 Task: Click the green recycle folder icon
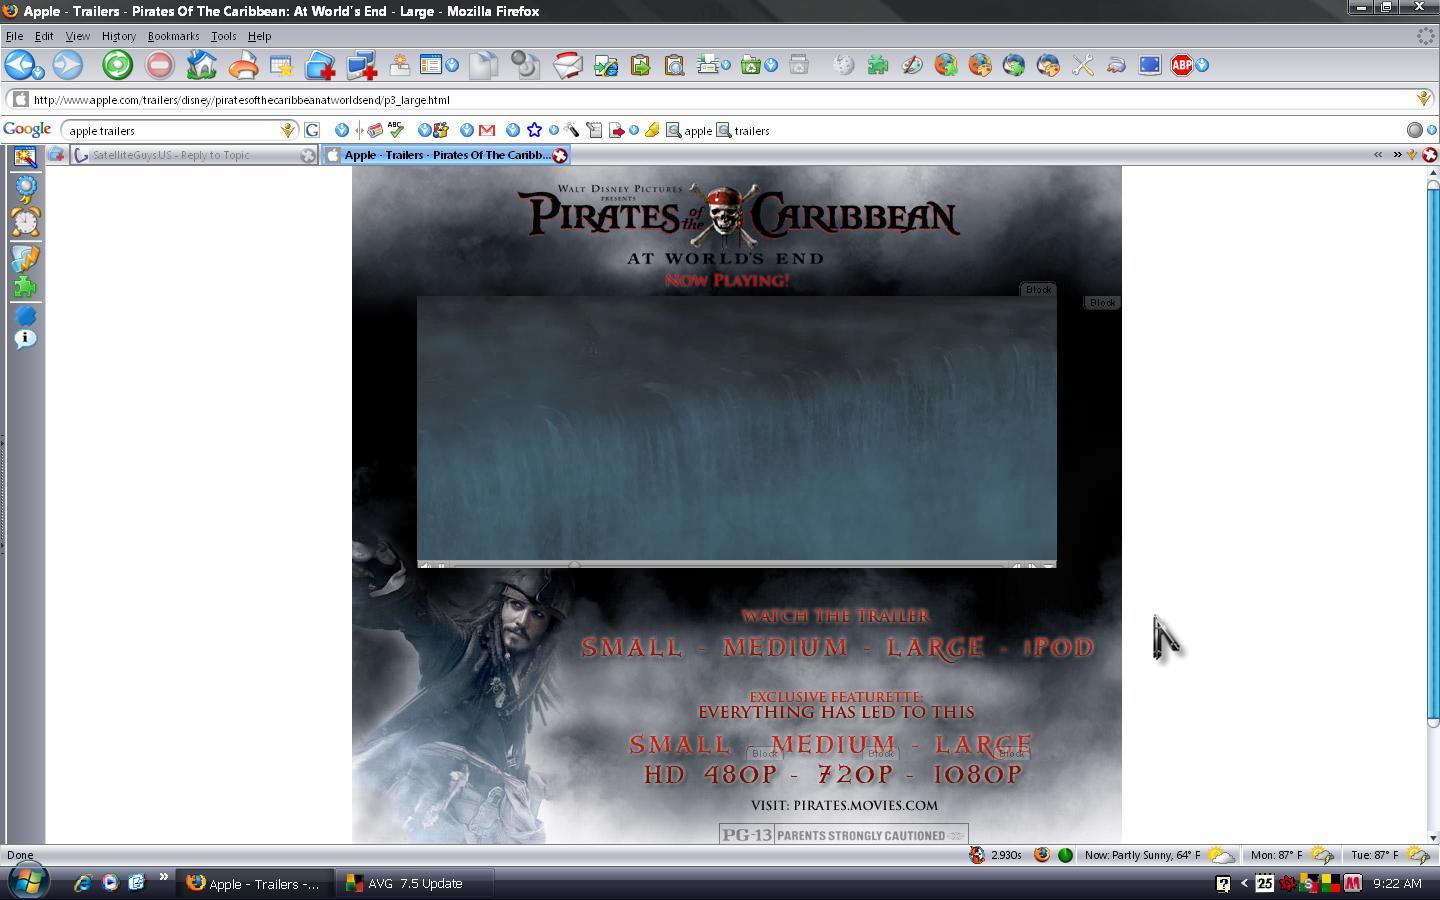pyautogui.click(x=750, y=65)
